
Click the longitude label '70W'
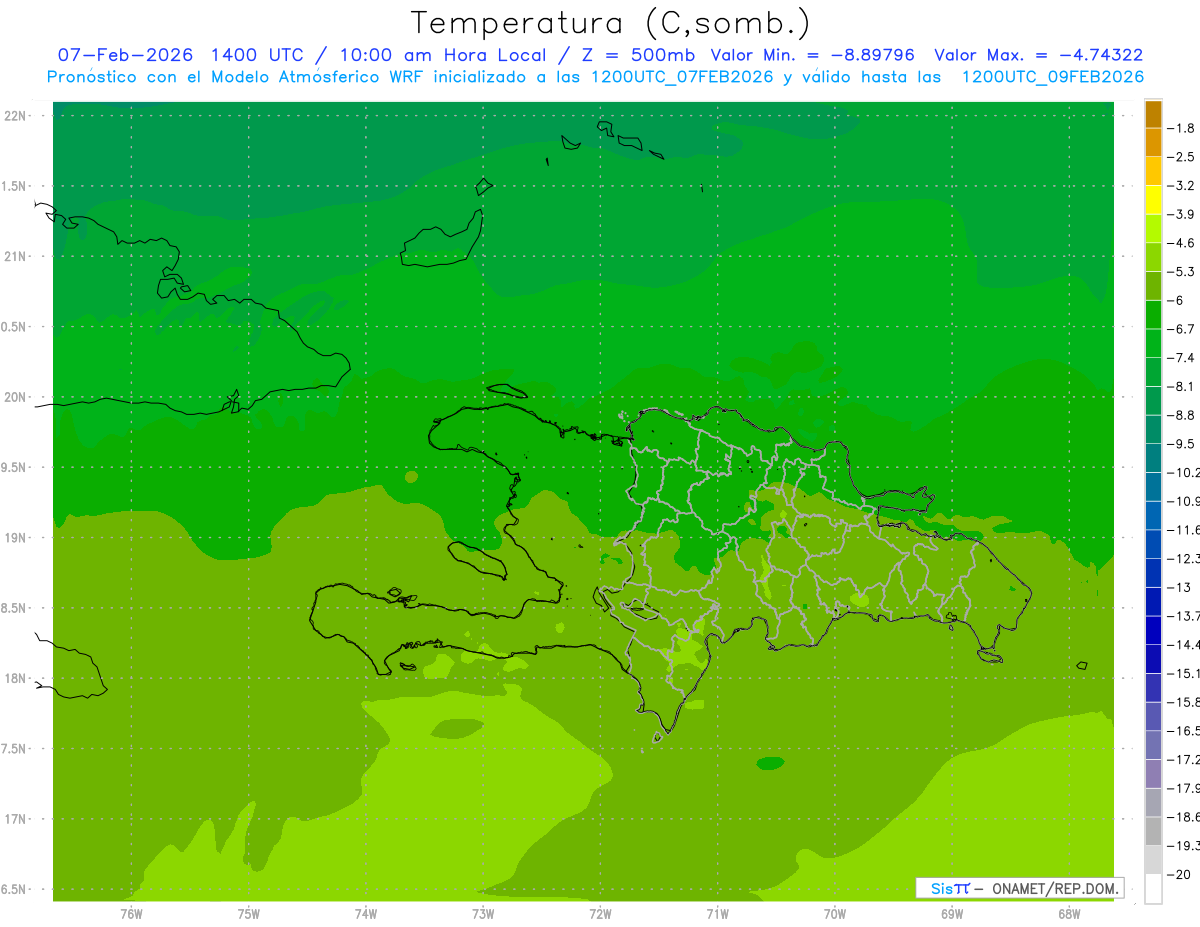point(835,913)
